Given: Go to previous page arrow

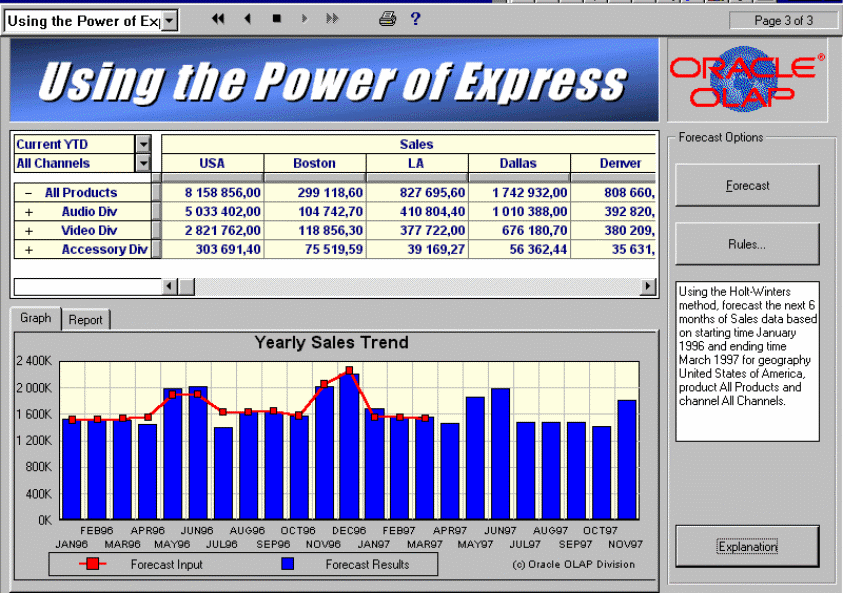Looking at the screenshot, I should 247,19.
